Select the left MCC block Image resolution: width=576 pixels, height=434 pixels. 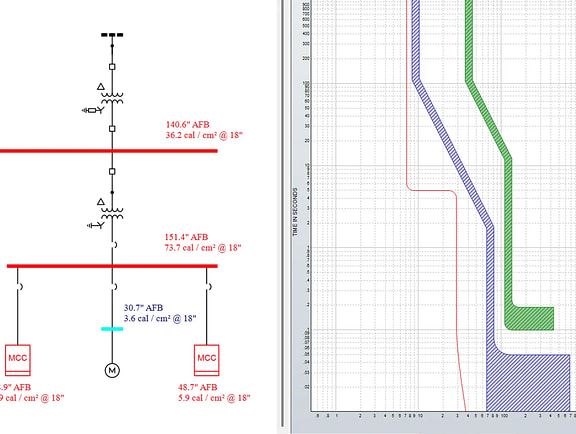18,360
